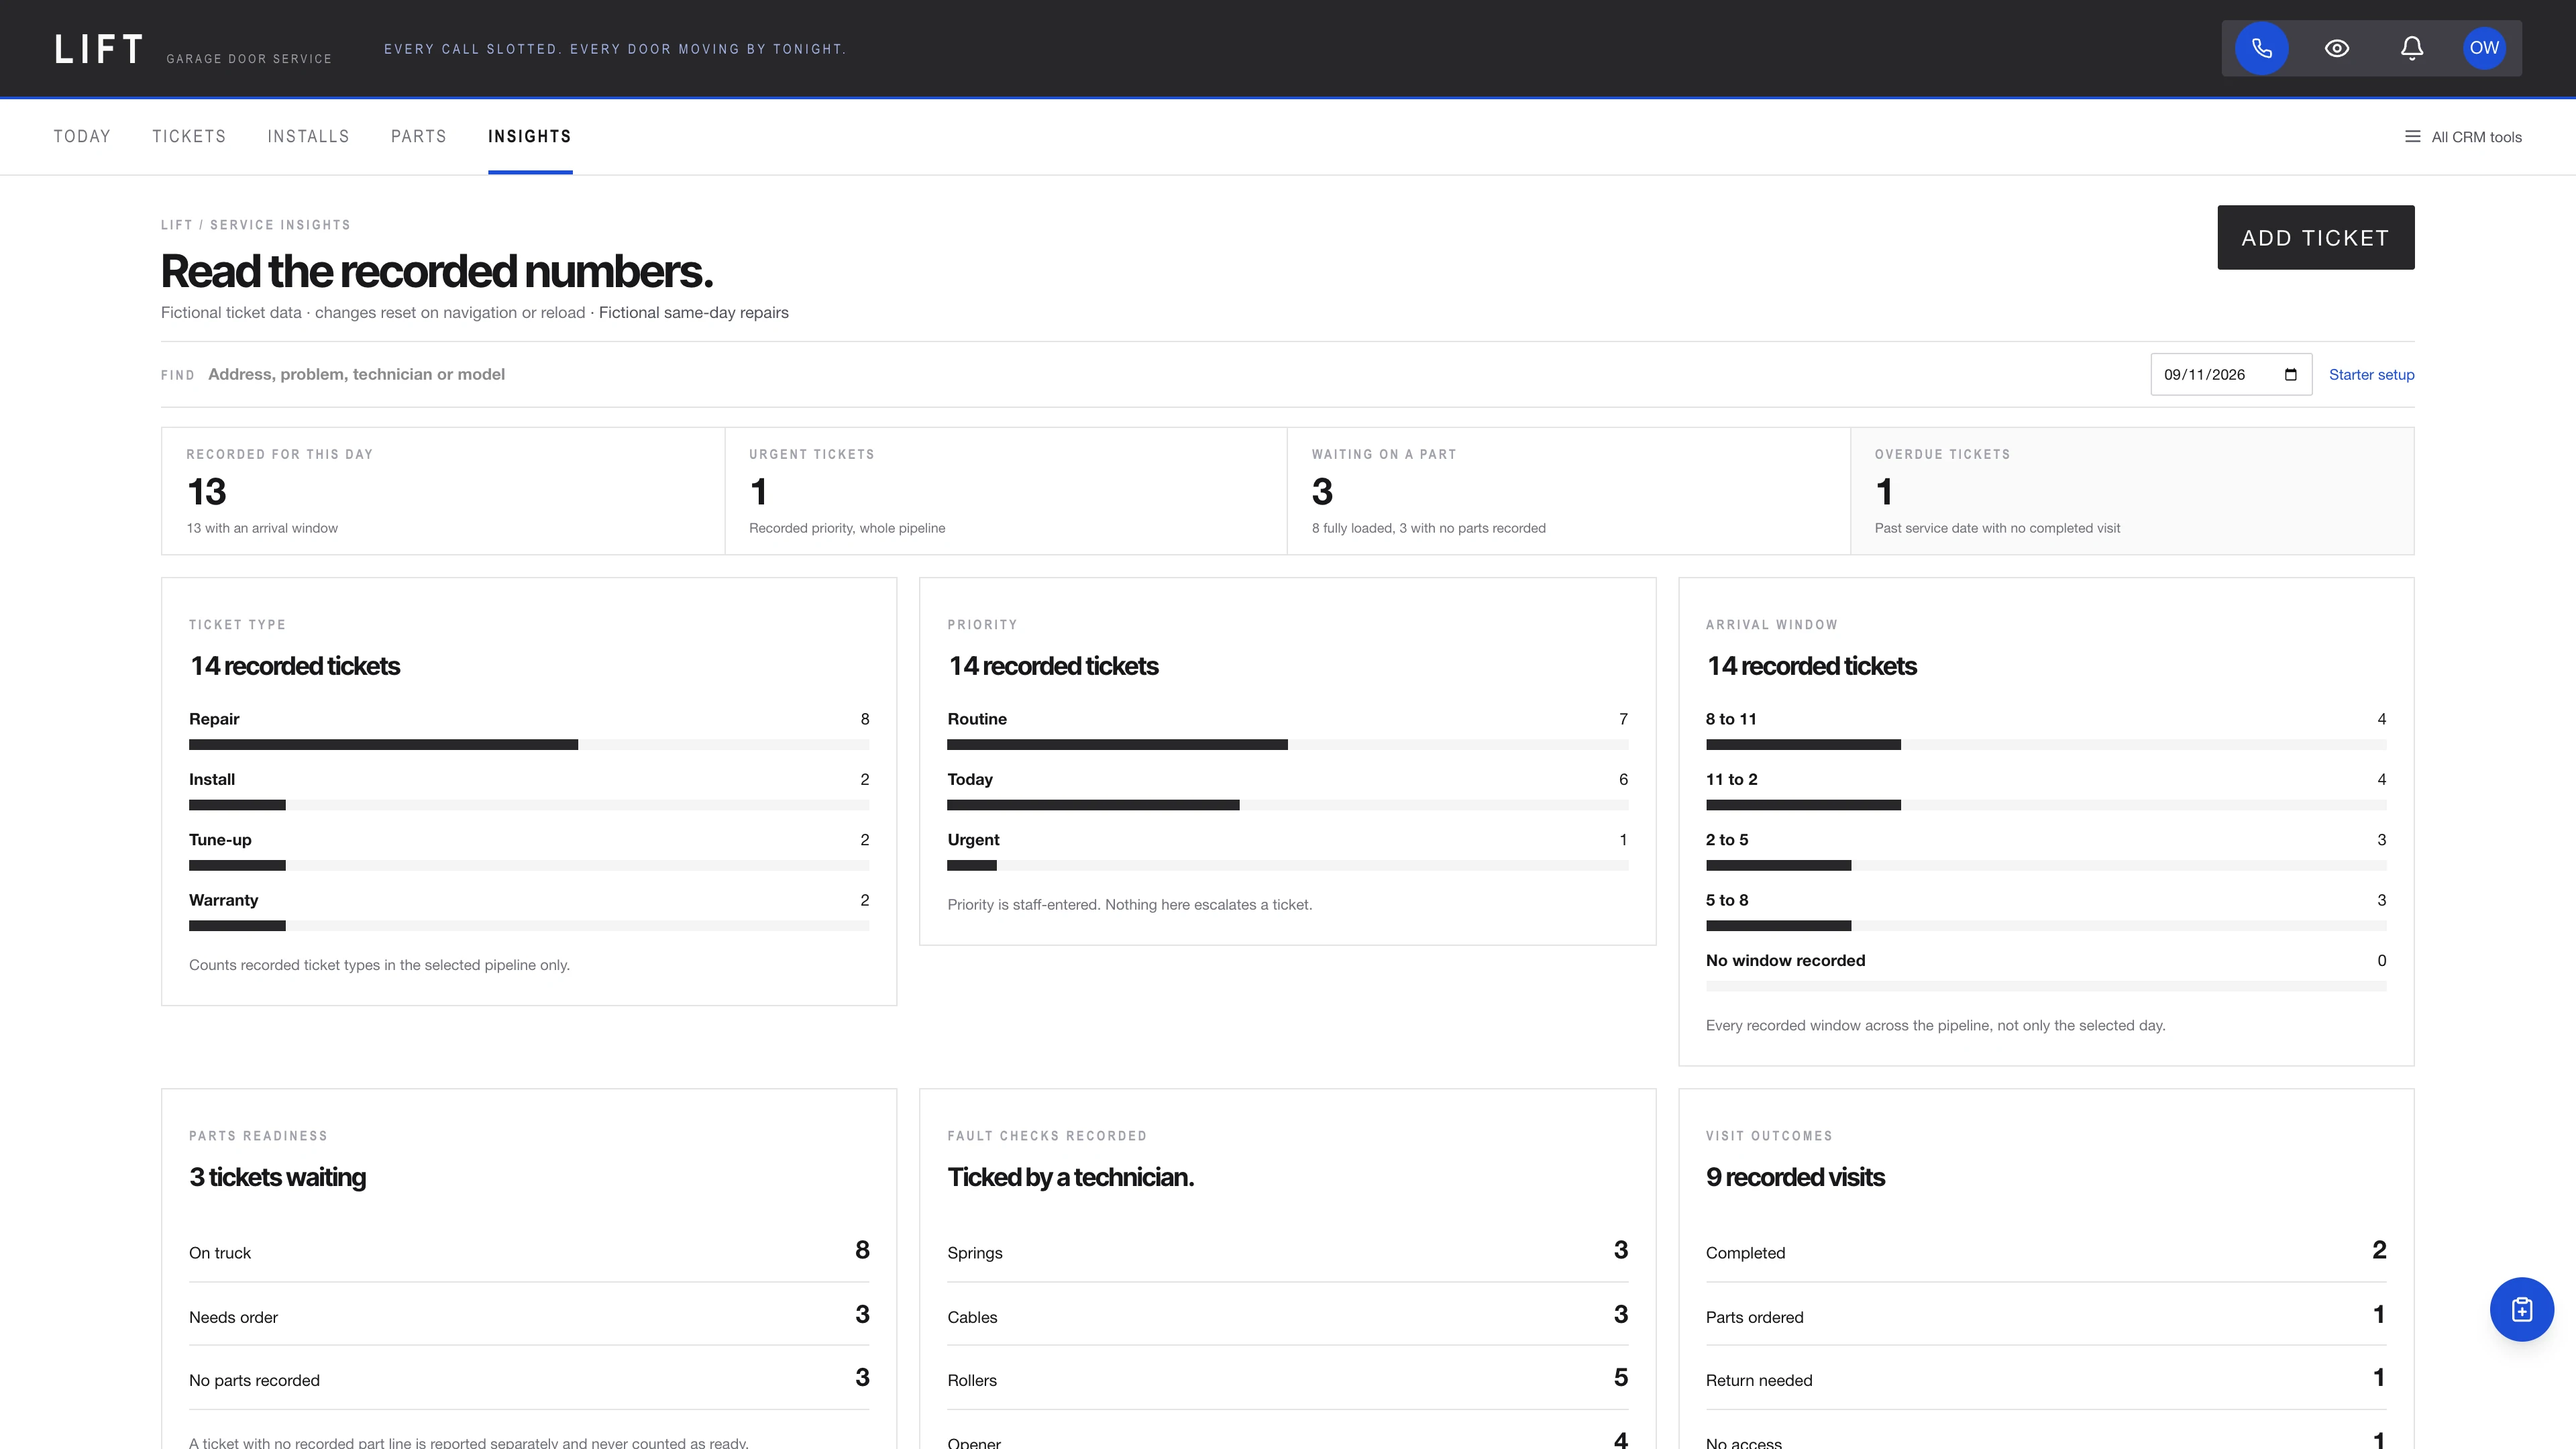2576x1449 pixels.
Task: Click the Add Ticket button
Action: point(2315,238)
